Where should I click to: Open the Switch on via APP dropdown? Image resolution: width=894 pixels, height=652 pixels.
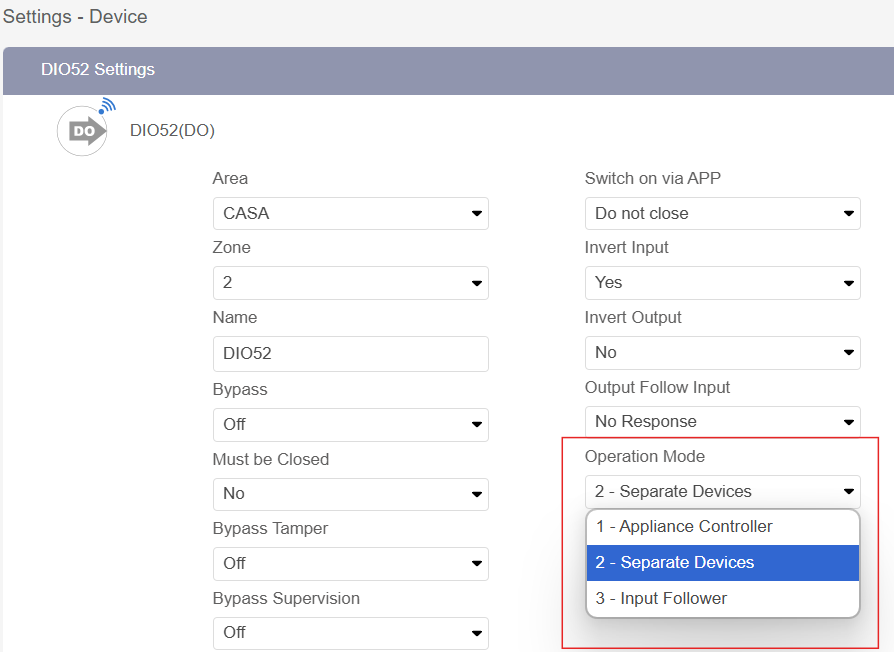[722, 213]
